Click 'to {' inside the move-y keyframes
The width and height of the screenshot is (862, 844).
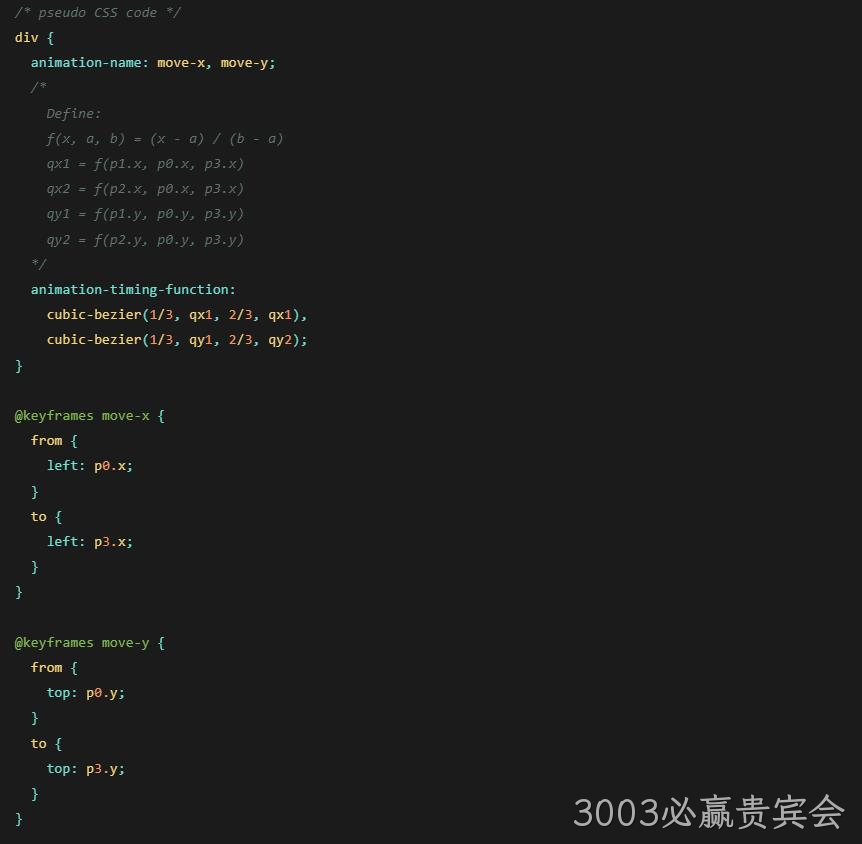click(46, 744)
